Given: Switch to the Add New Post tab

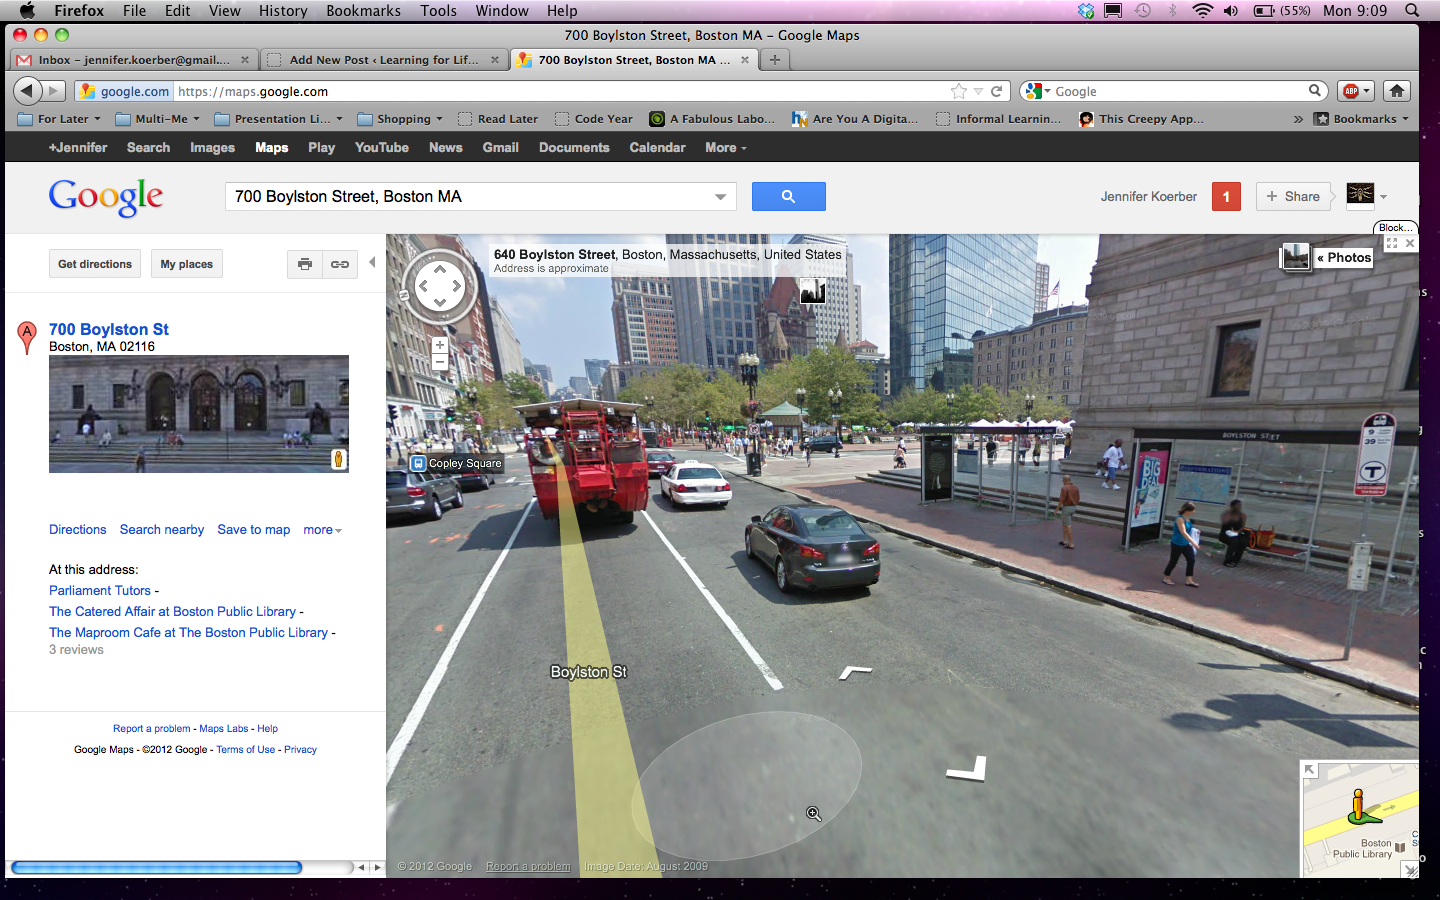Looking at the screenshot, I should pos(384,60).
